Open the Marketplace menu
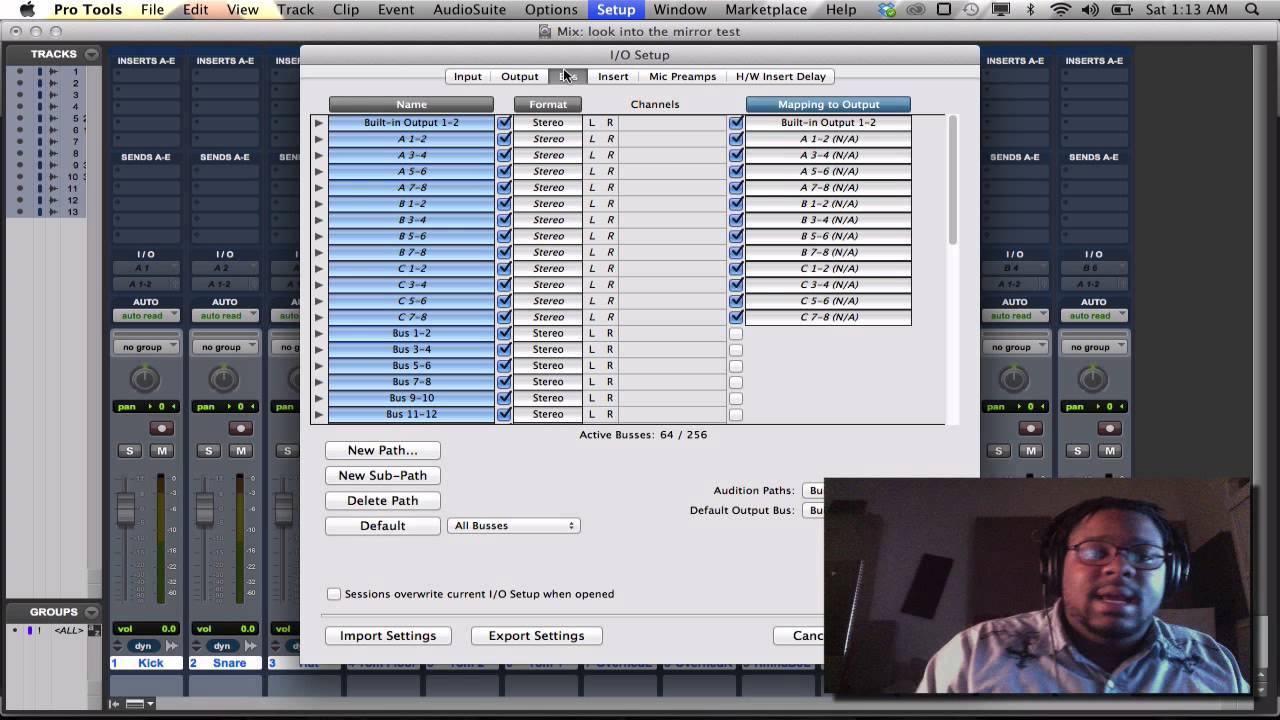Image resolution: width=1280 pixels, height=720 pixels. [766, 10]
